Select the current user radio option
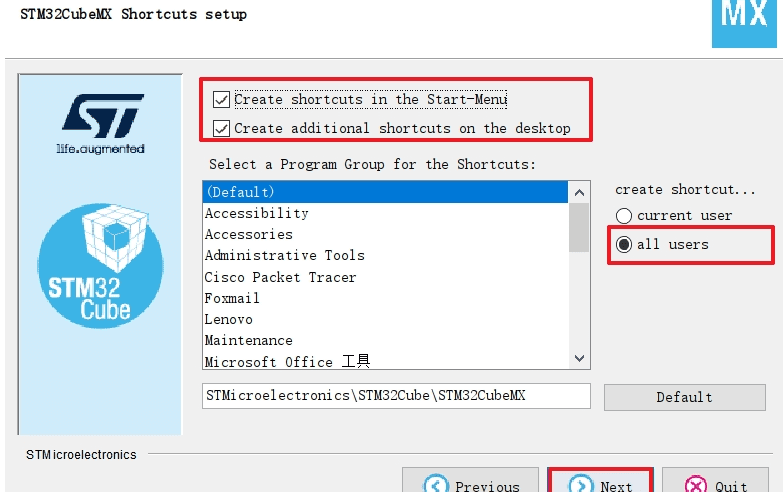This screenshot has width=783, height=492. coord(624,215)
